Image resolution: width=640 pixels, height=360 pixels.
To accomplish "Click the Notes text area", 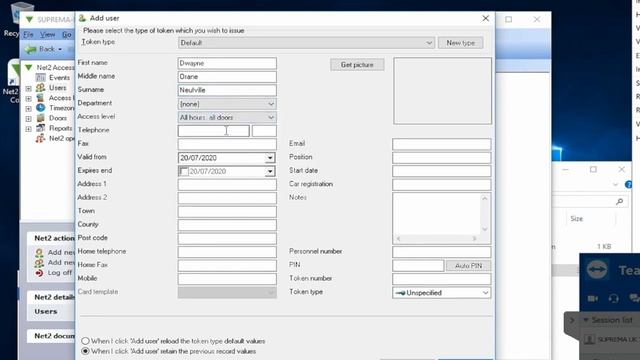I will click(x=436, y=214).
